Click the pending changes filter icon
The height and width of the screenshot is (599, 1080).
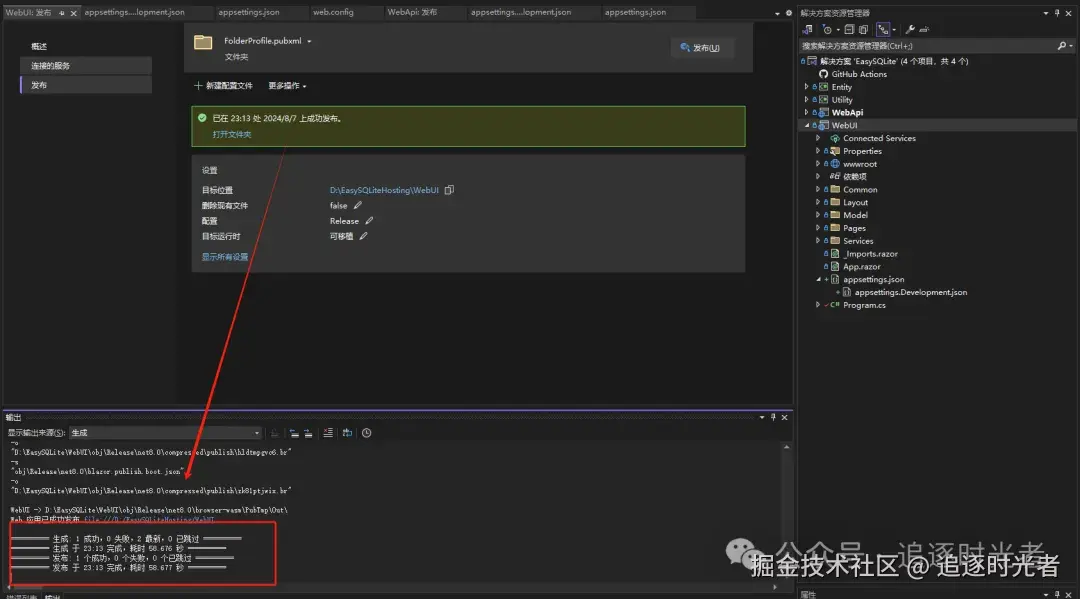coord(829,30)
